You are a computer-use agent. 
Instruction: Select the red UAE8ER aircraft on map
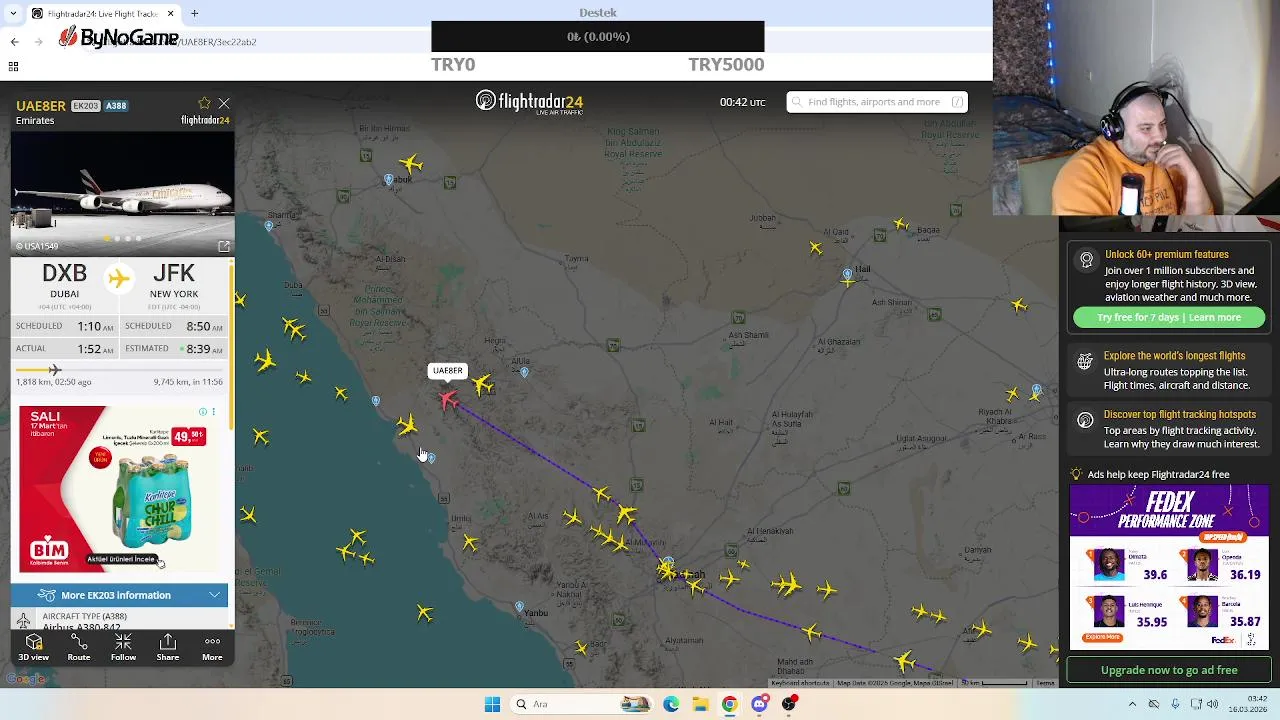pos(448,401)
